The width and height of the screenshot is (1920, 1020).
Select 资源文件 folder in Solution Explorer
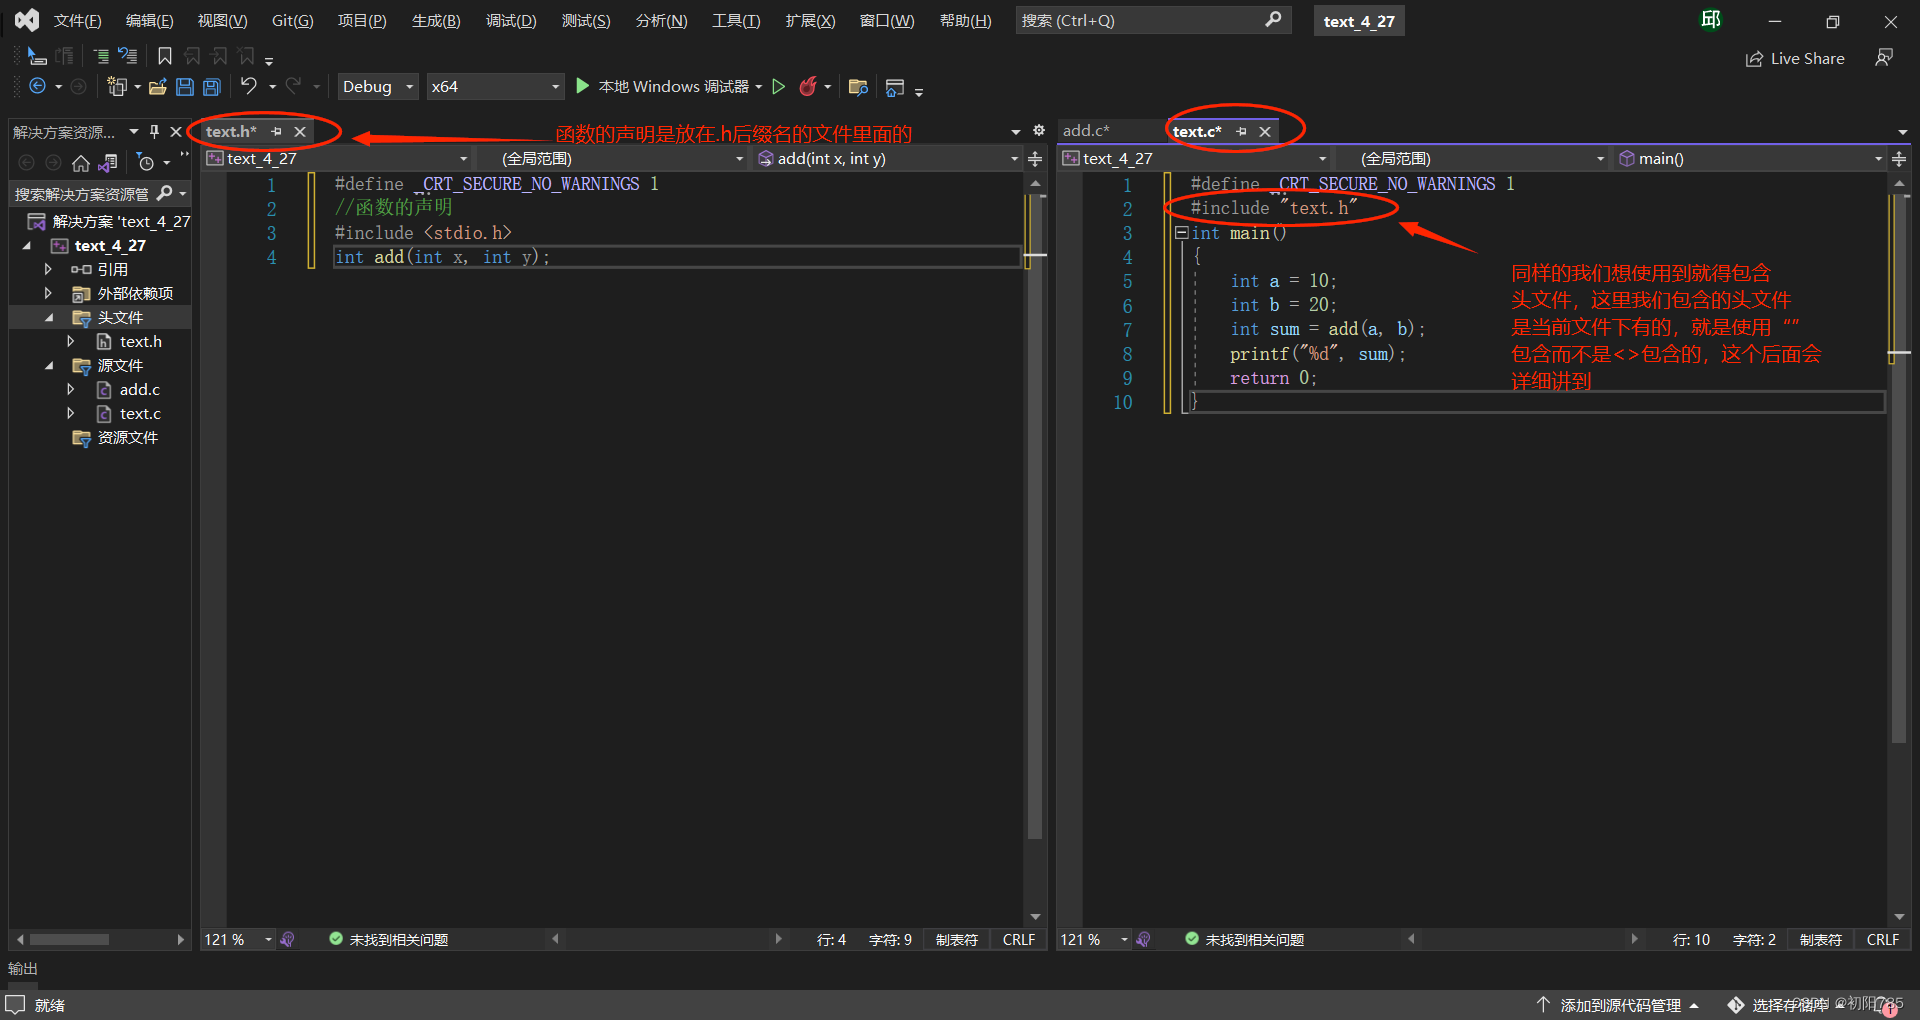(x=127, y=437)
